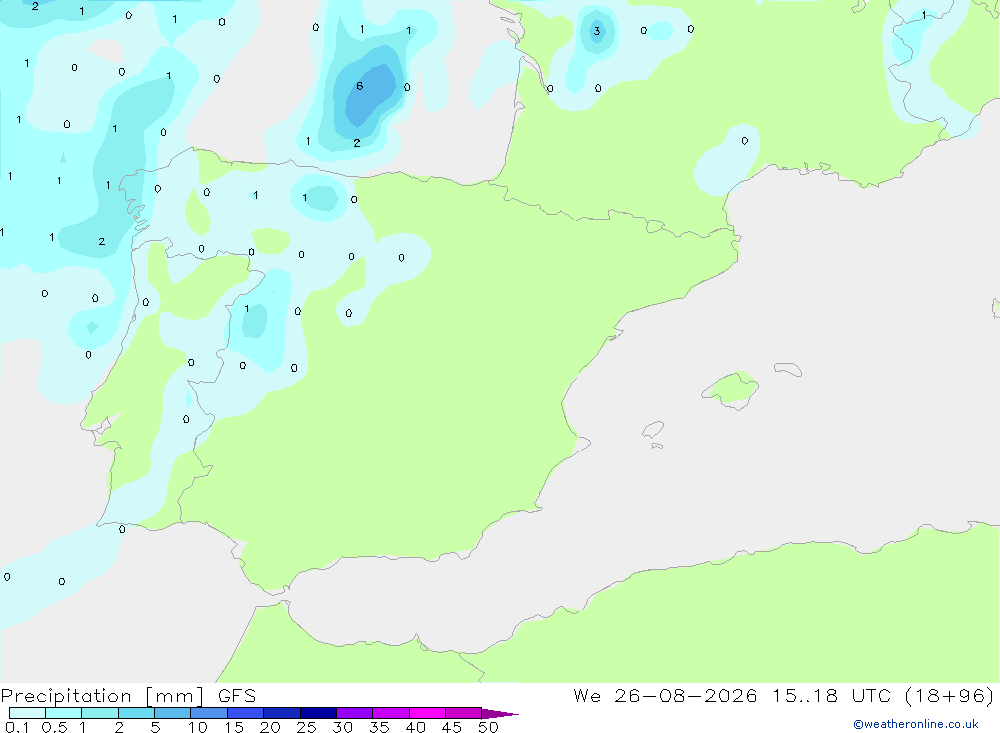Image resolution: width=1000 pixels, height=733 pixels.
Task: Click the date 'We 26-08-2026'
Action: point(665,695)
